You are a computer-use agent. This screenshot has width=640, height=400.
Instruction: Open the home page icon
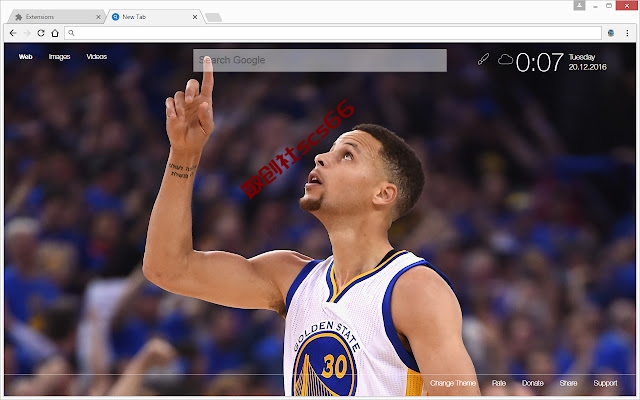55,33
